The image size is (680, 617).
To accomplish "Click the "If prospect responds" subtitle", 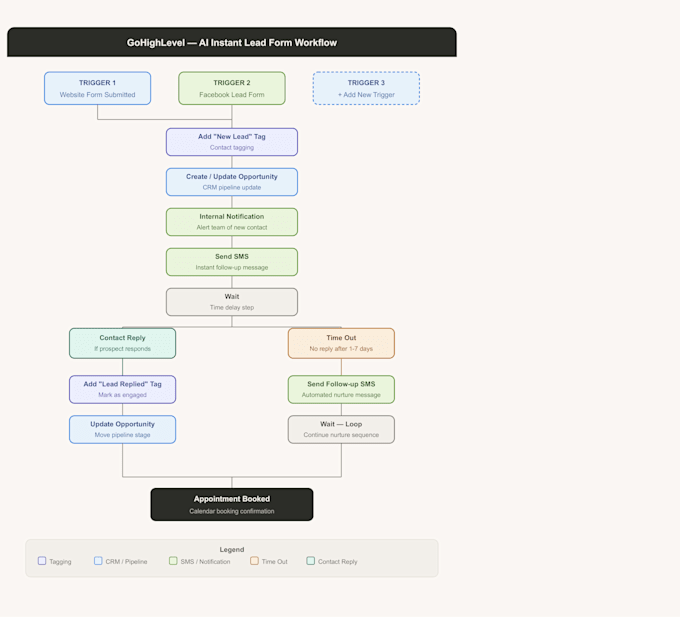I will pyautogui.click(x=123, y=349).
